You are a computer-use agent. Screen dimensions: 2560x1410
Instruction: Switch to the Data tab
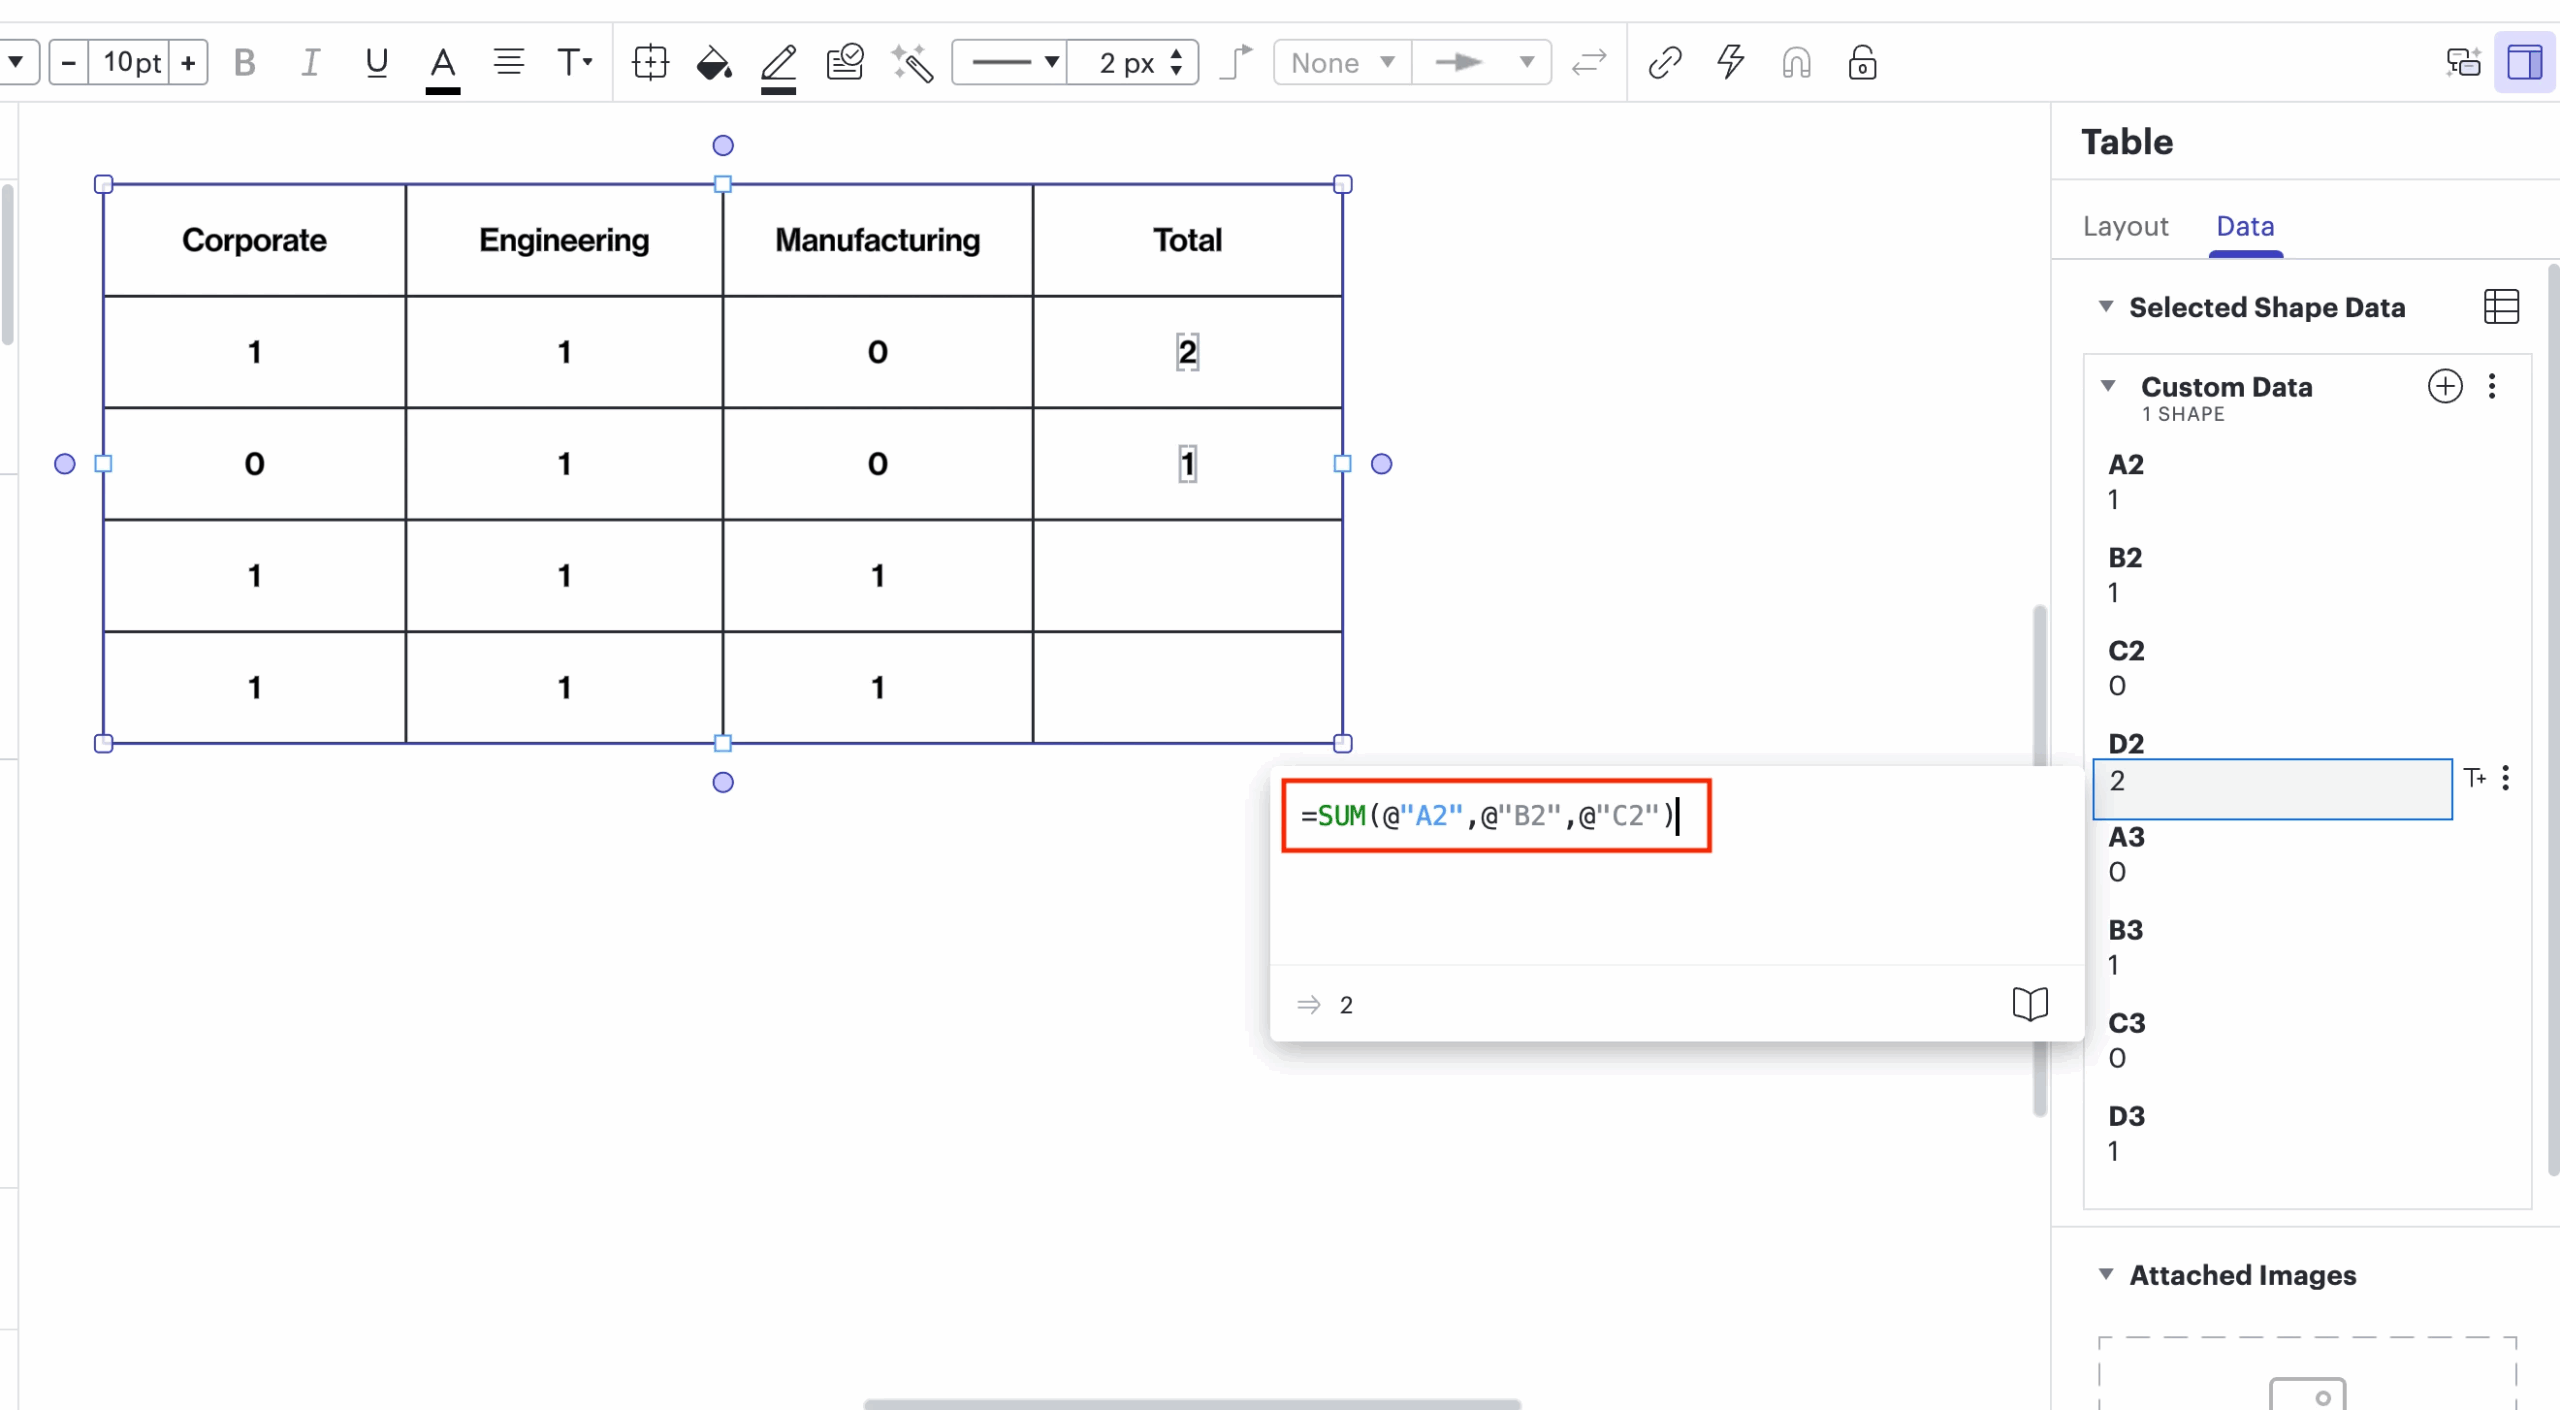pos(2245,226)
